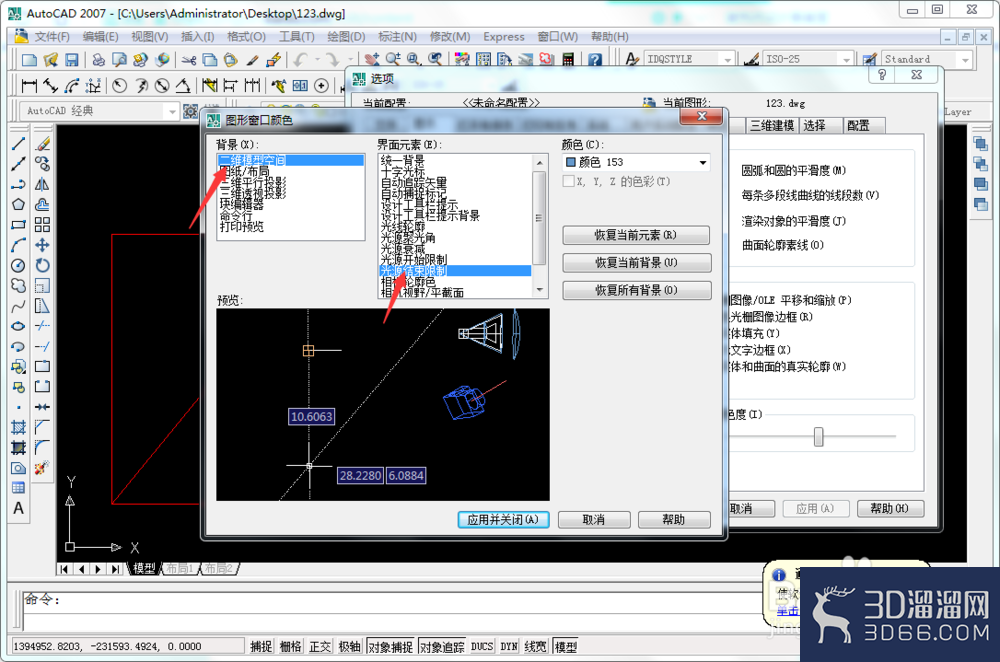Image resolution: width=1000 pixels, height=662 pixels.
Task: Click the New drawing icon in the toolbar
Action: (29, 60)
